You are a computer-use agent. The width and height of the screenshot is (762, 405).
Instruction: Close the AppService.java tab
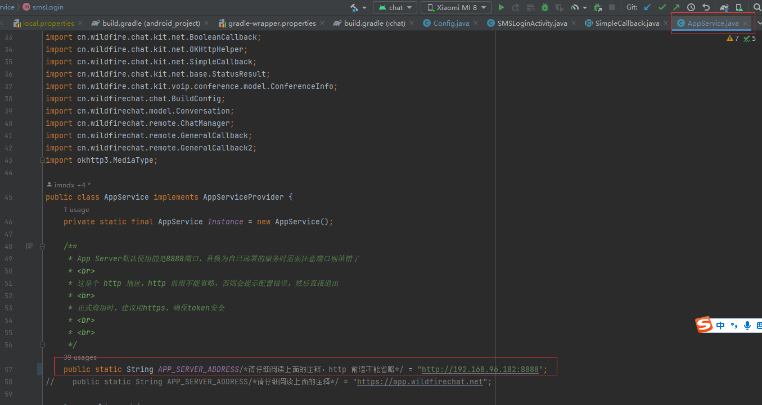(x=745, y=23)
